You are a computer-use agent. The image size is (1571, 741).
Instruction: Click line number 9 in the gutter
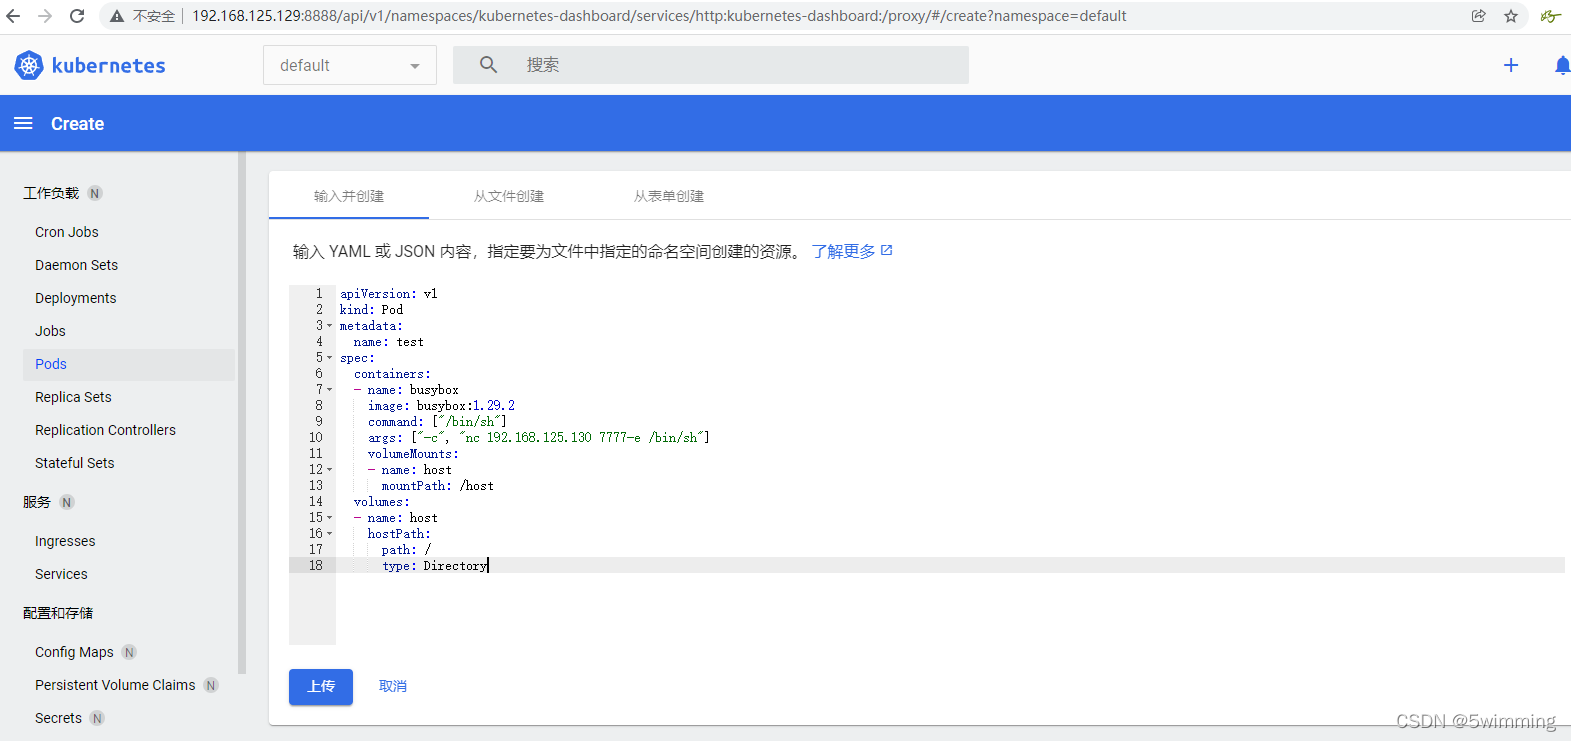coord(319,422)
